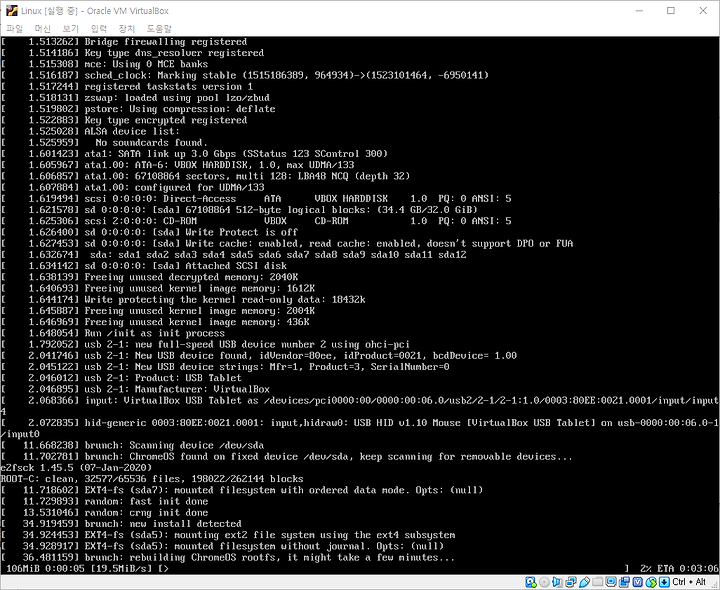
Task: Click the hard disk activity status icon
Action: tap(531, 582)
